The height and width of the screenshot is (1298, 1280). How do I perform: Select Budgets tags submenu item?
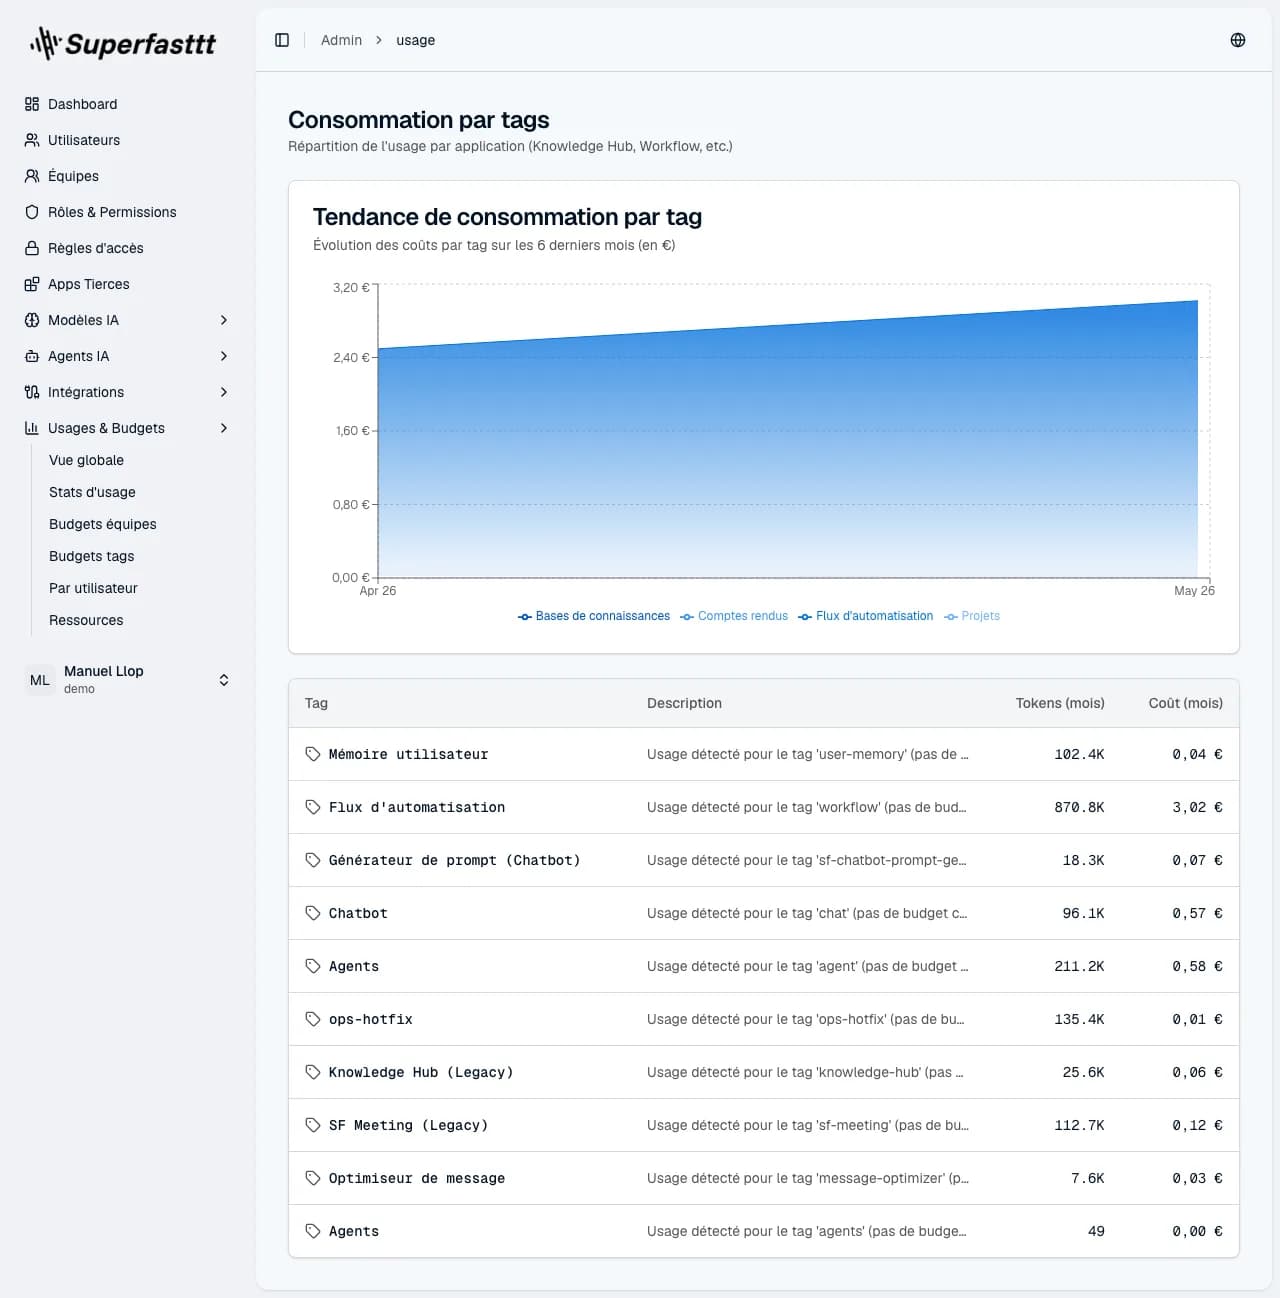point(91,556)
